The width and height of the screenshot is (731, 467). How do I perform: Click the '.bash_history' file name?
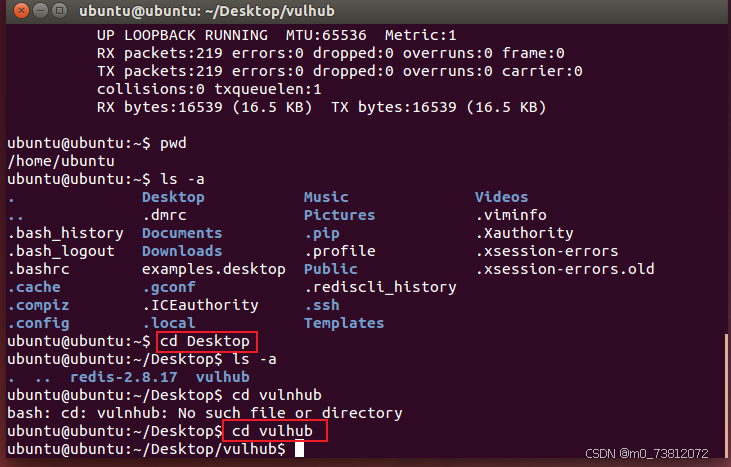pyautogui.click(x=66, y=234)
